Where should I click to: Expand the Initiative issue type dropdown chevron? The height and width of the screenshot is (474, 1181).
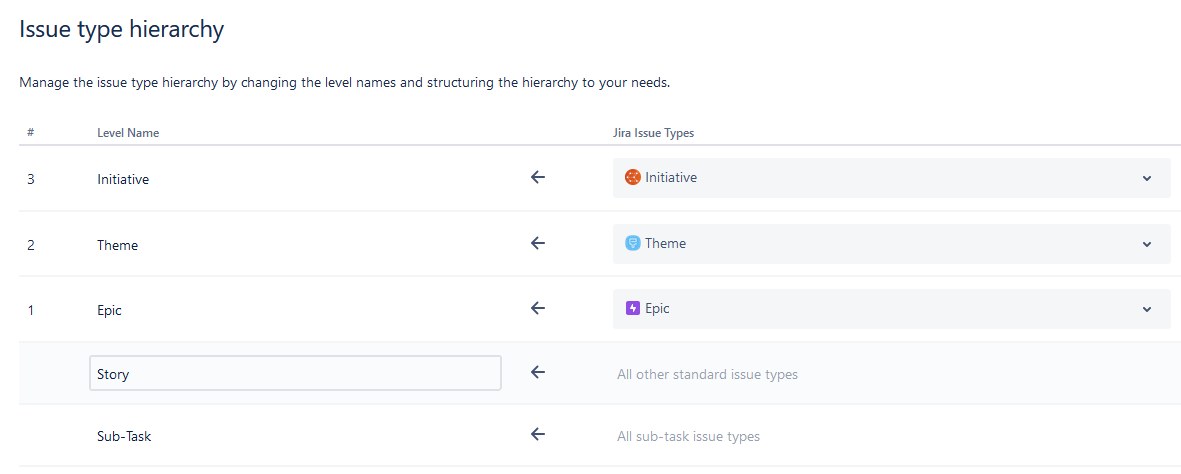(x=1146, y=179)
